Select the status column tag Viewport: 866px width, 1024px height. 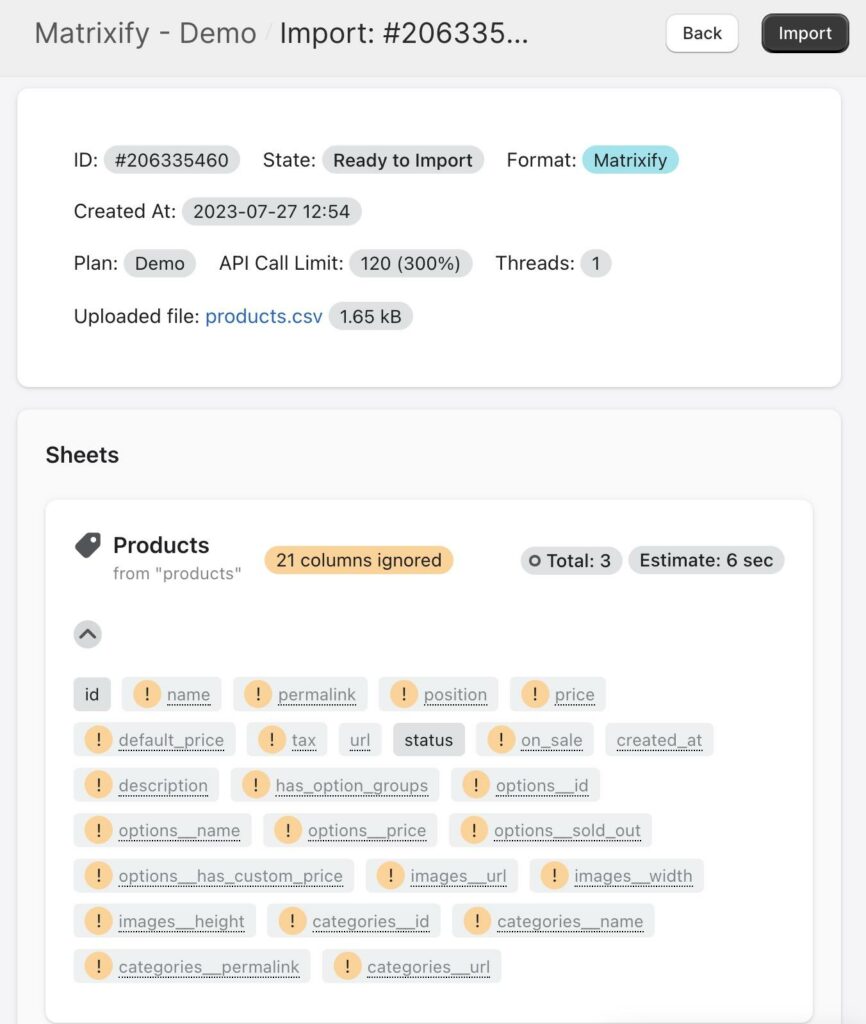tap(428, 740)
